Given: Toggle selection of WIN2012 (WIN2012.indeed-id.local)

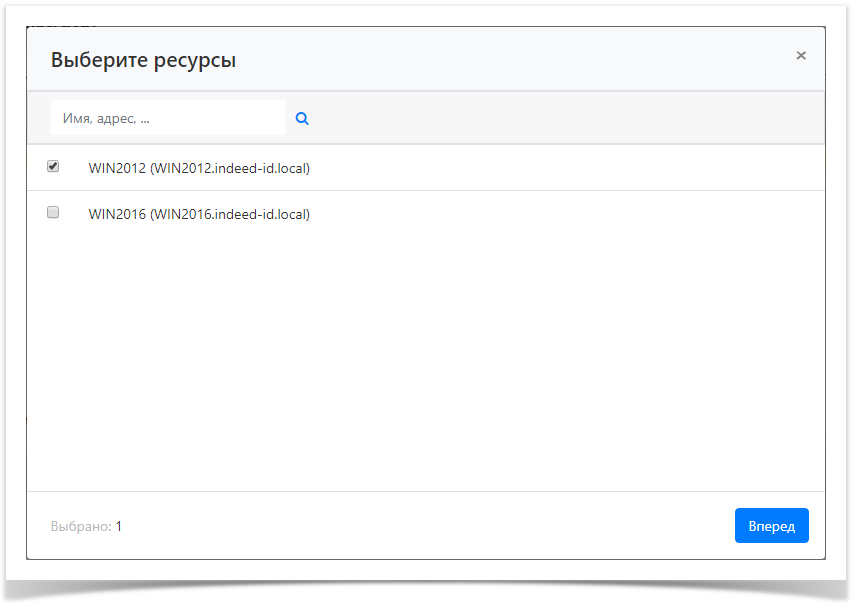Looking at the screenshot, I should point(53,167).
